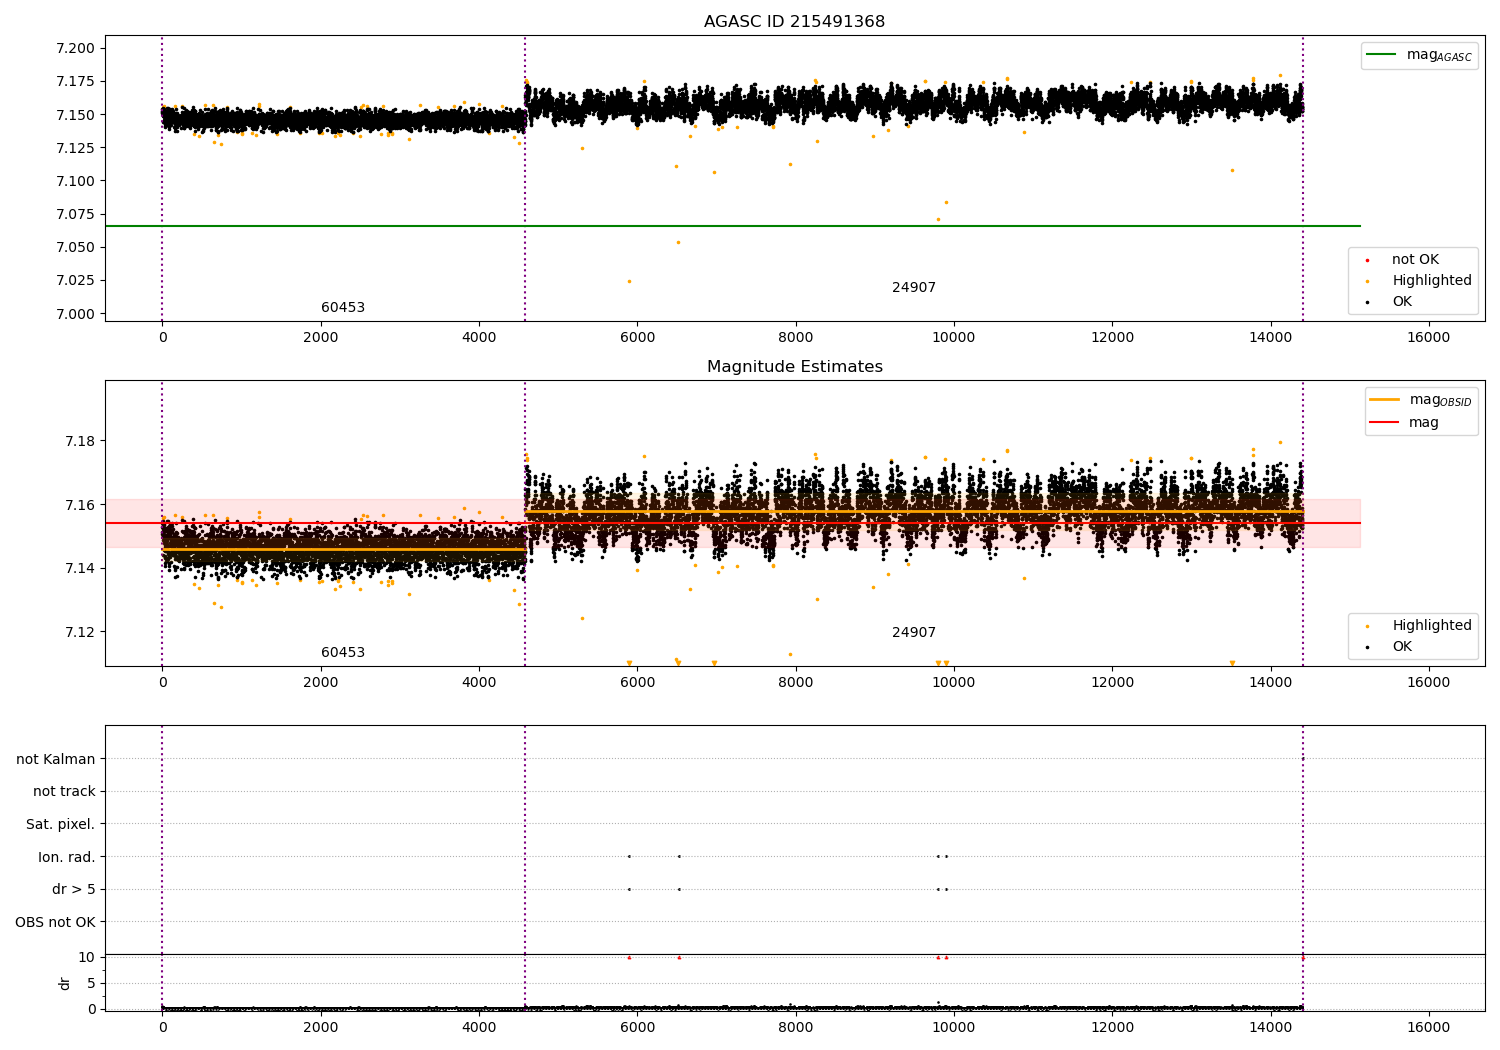Click the 'dr' axis label at bottom left
The height and width of the screenshot is (1050, 1500).
pos(65,983)
